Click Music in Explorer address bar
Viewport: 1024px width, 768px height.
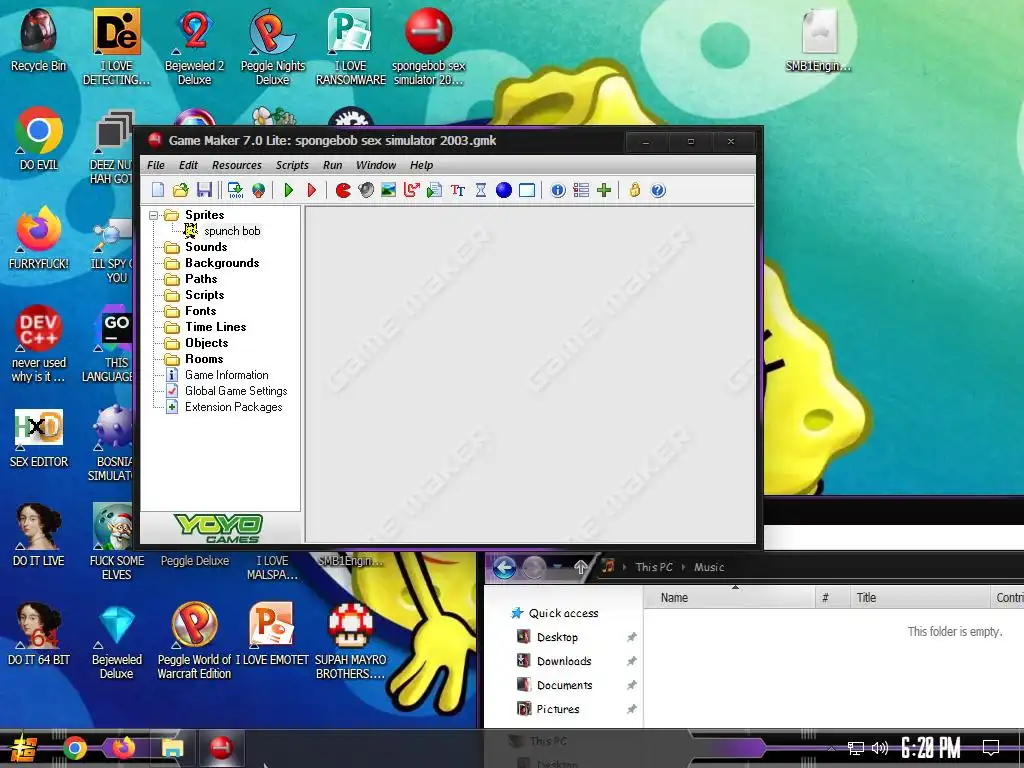(709, 567)
